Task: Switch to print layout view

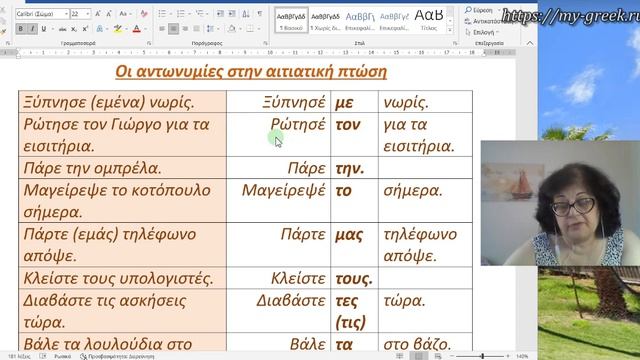Action: click(x=418, y=356)
